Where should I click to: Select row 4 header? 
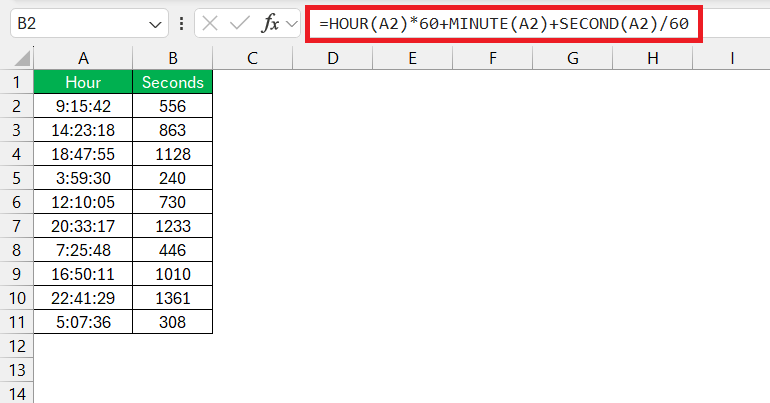[x=17, y=154]
